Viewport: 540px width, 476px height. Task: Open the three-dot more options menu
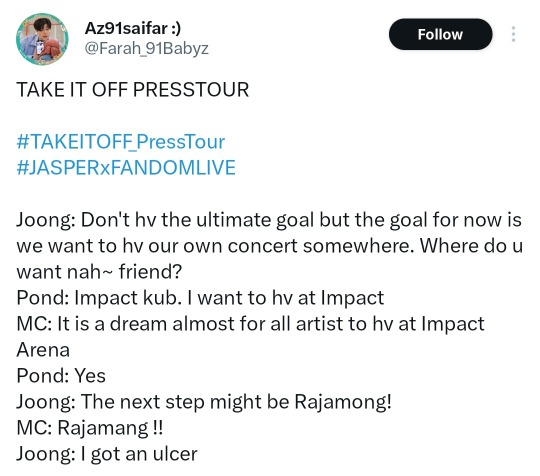pos(513,34)
